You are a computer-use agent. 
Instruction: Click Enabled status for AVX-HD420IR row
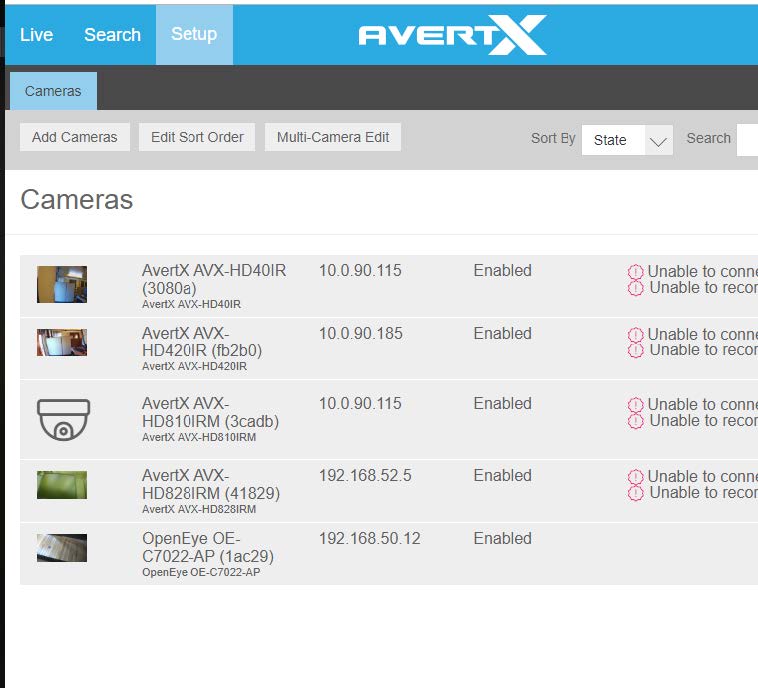(x=503, y=333)
